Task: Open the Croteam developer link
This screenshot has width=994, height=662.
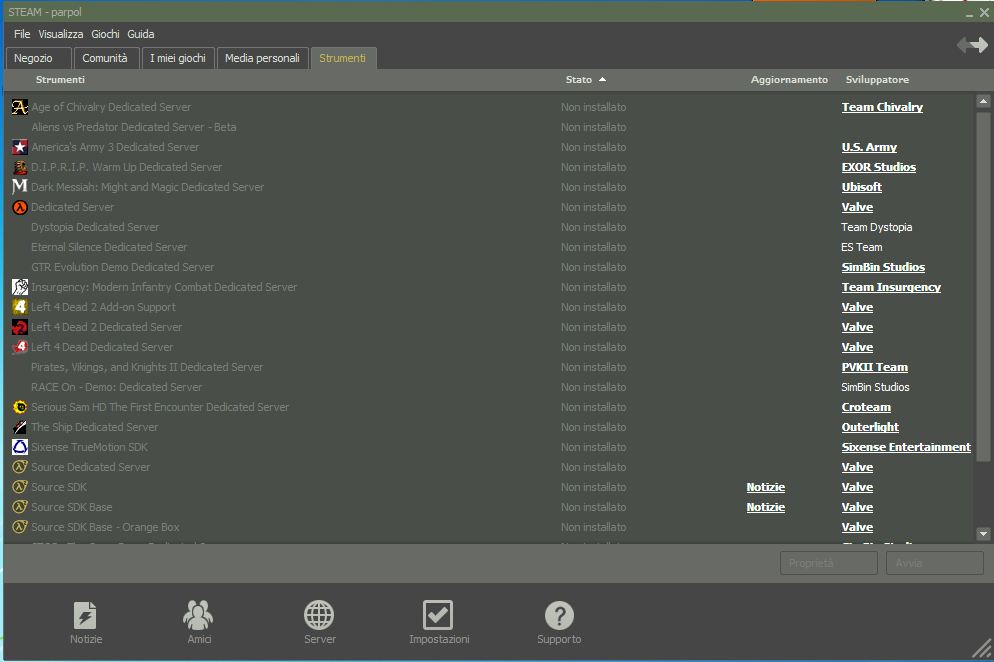Action: (x=866, y=407)
